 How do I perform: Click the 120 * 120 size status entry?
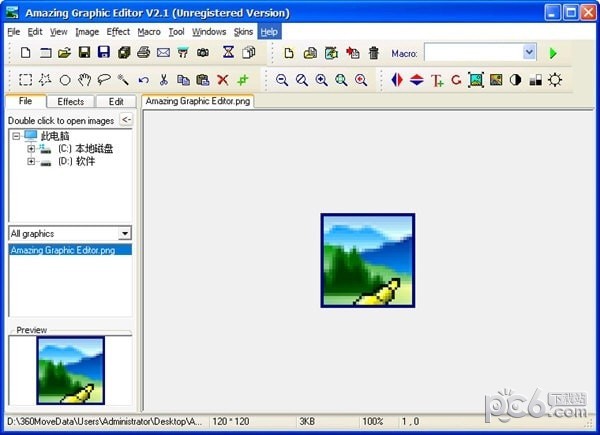click(x=231, y=421)
